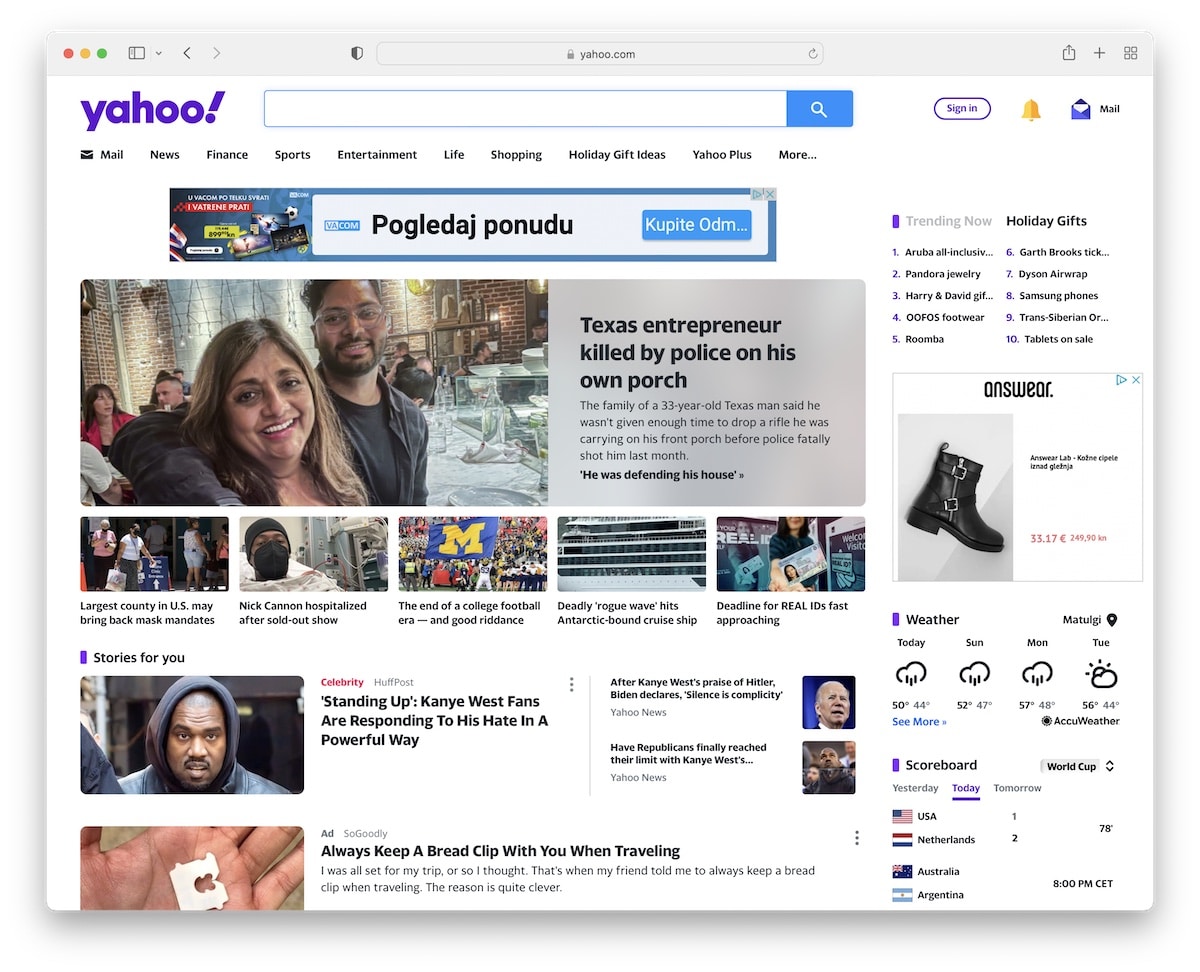The width and height of the screenshot is (1200, 972).
Task: Click the Sign in button
Action: click(961, 108)
